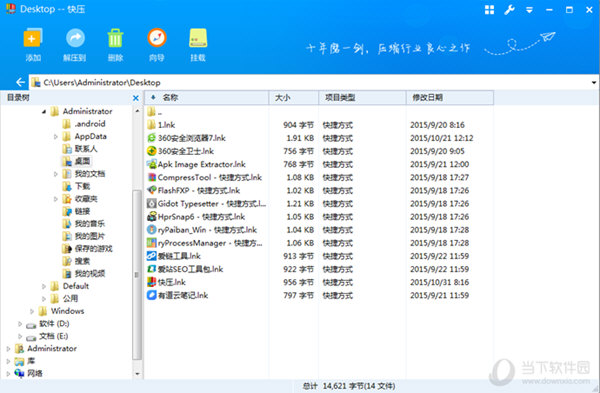Collapse the Administrator tree node

[44, 111]
